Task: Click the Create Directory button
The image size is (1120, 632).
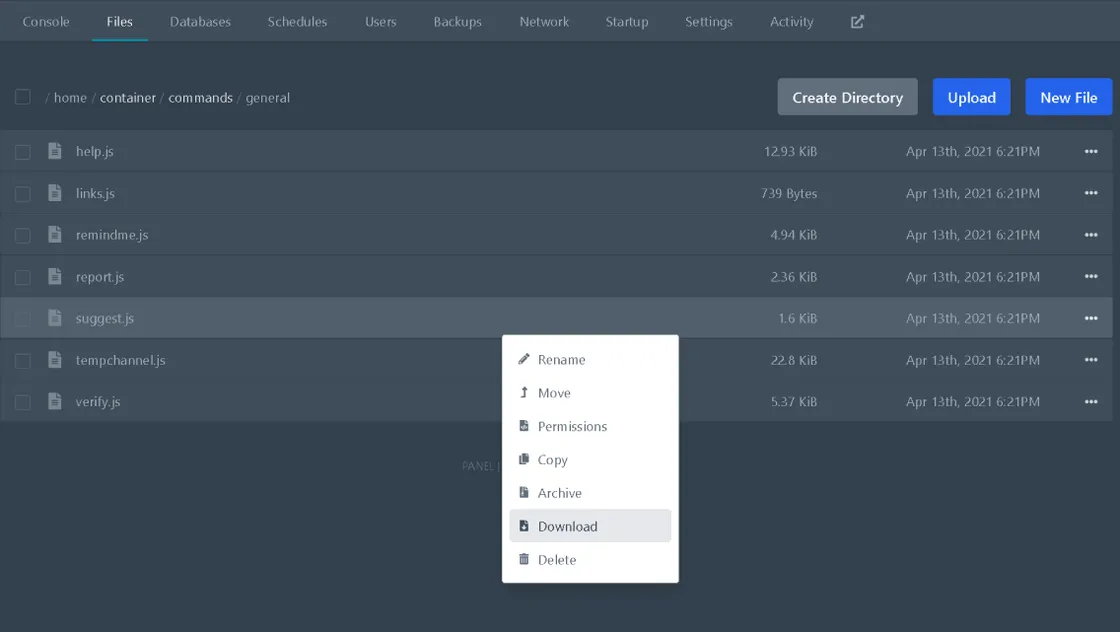Action: 847,97
